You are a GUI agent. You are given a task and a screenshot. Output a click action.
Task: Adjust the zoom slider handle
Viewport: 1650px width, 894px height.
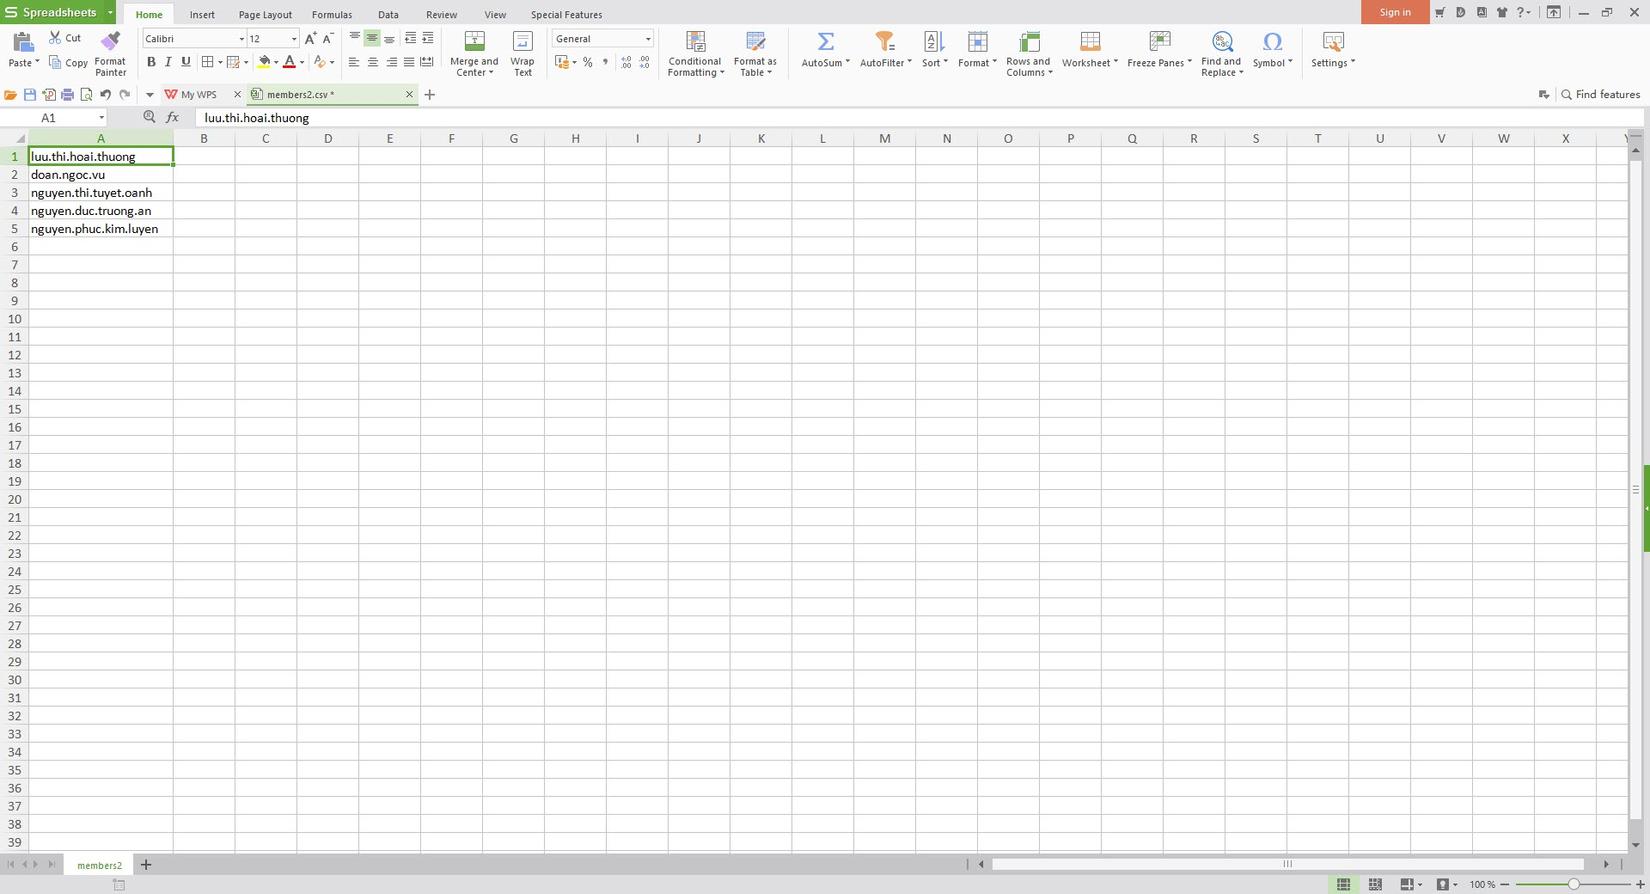pyautogui.click(x=1573, y=884)
